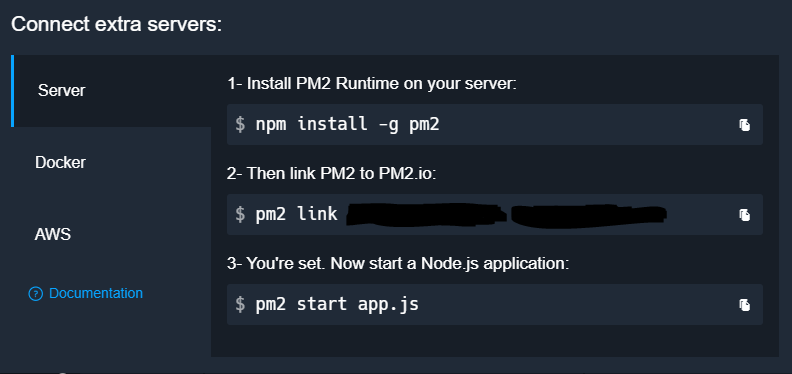Click the dollar prompt before npm install
792x374 pixels.
point(240,125)
